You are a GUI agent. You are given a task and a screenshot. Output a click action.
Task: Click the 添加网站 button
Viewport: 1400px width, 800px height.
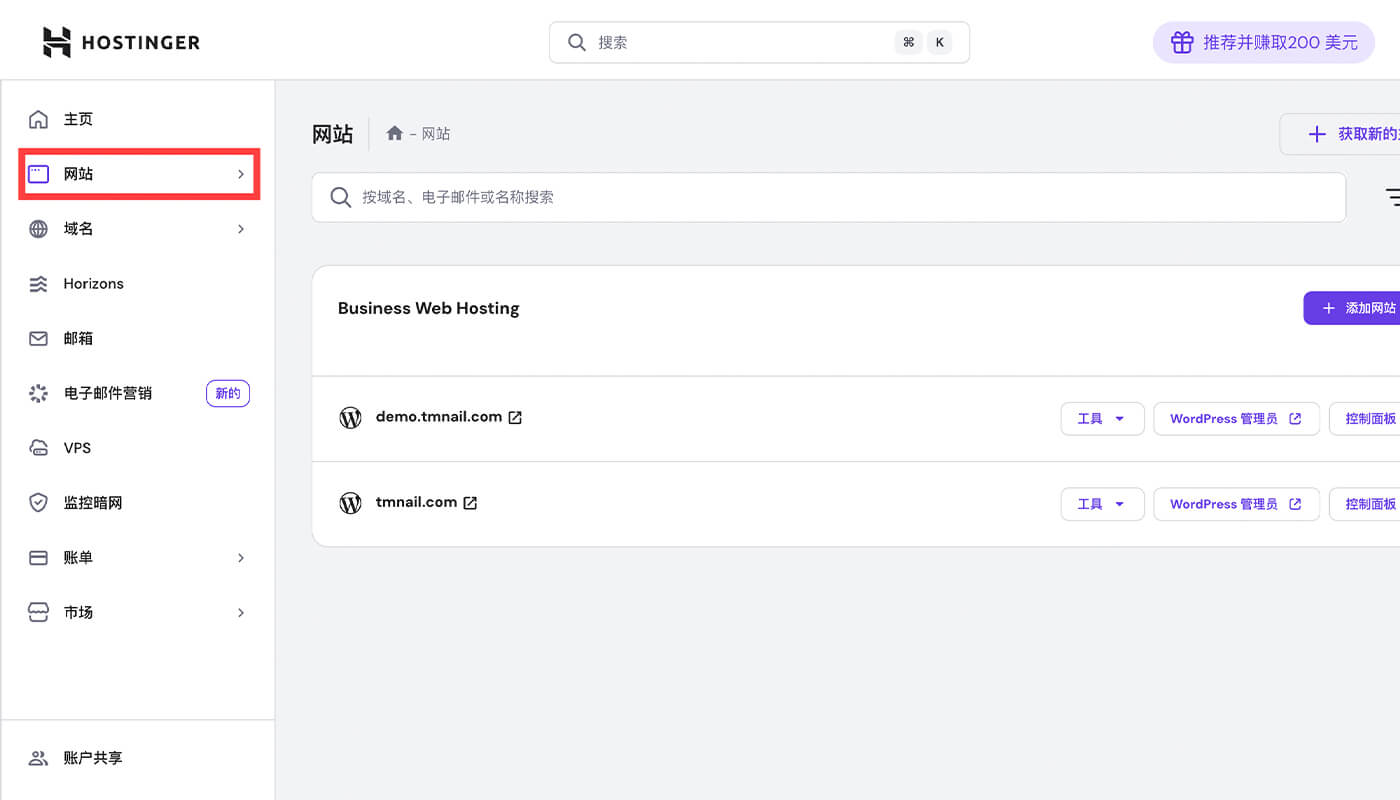(x=1352, y=308)
